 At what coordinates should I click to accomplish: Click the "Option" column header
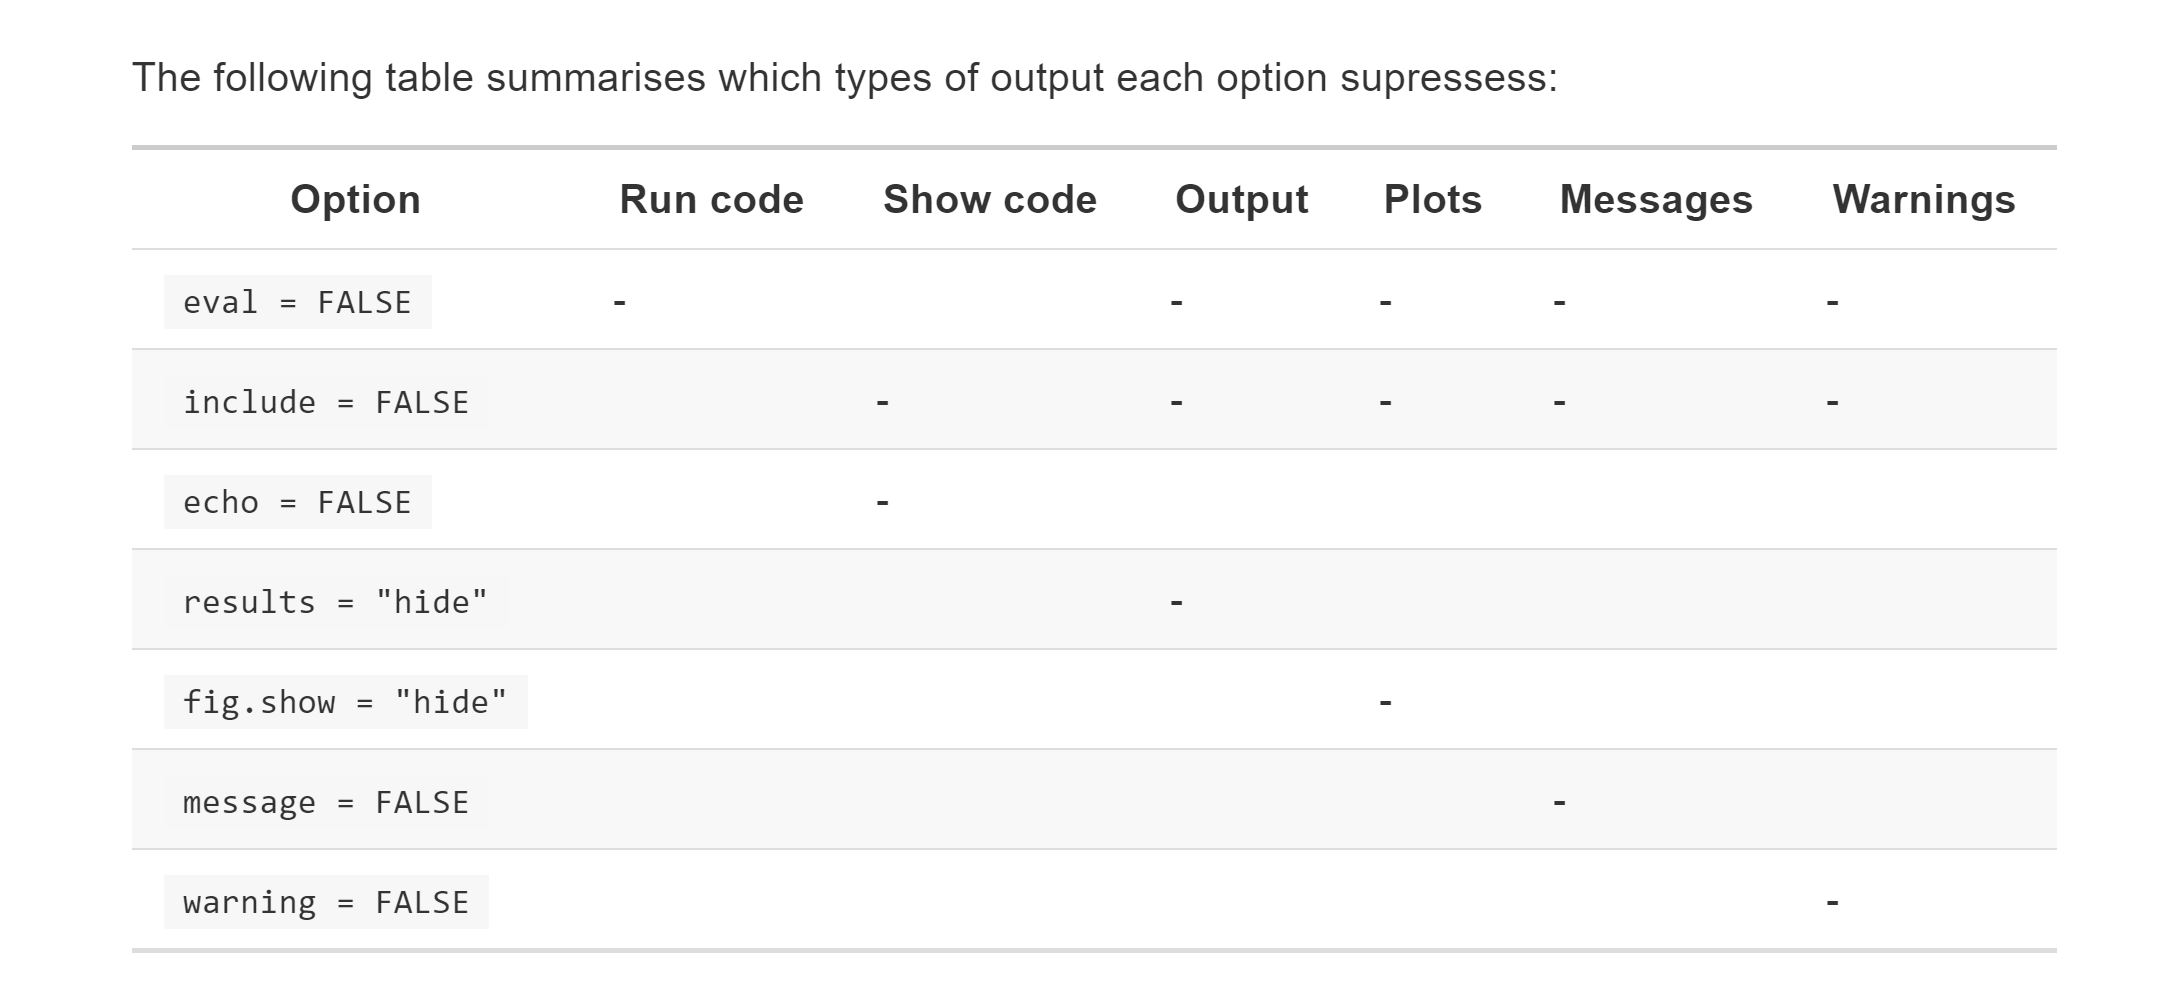coord(355,200)
